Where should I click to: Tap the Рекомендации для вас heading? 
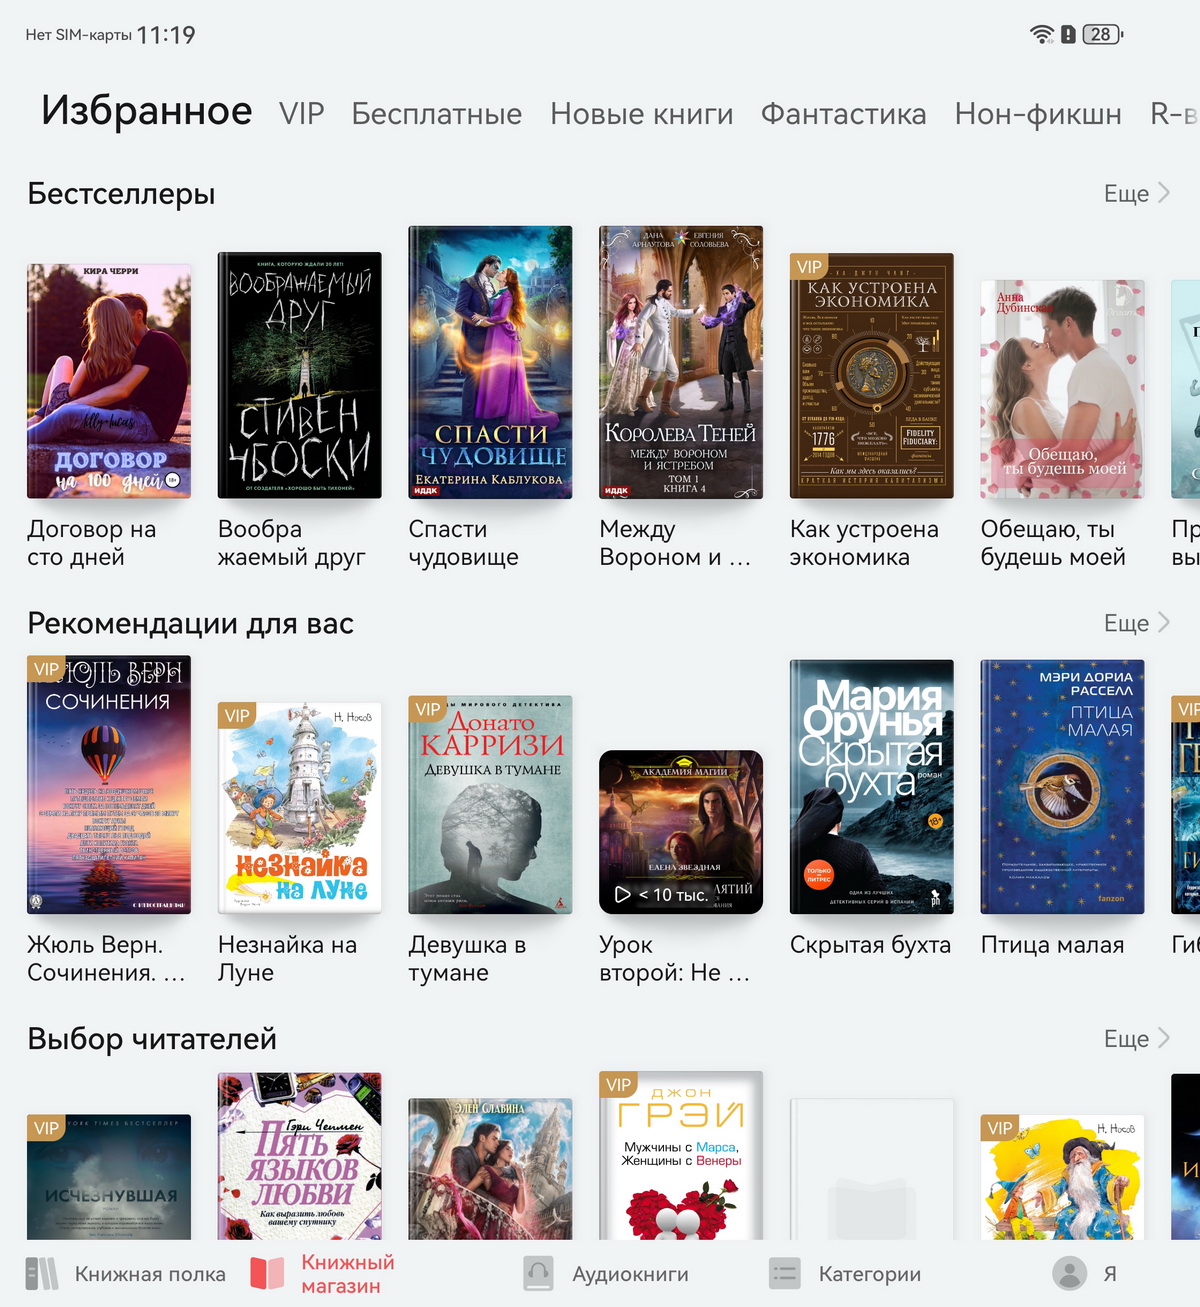coord(190,623)
